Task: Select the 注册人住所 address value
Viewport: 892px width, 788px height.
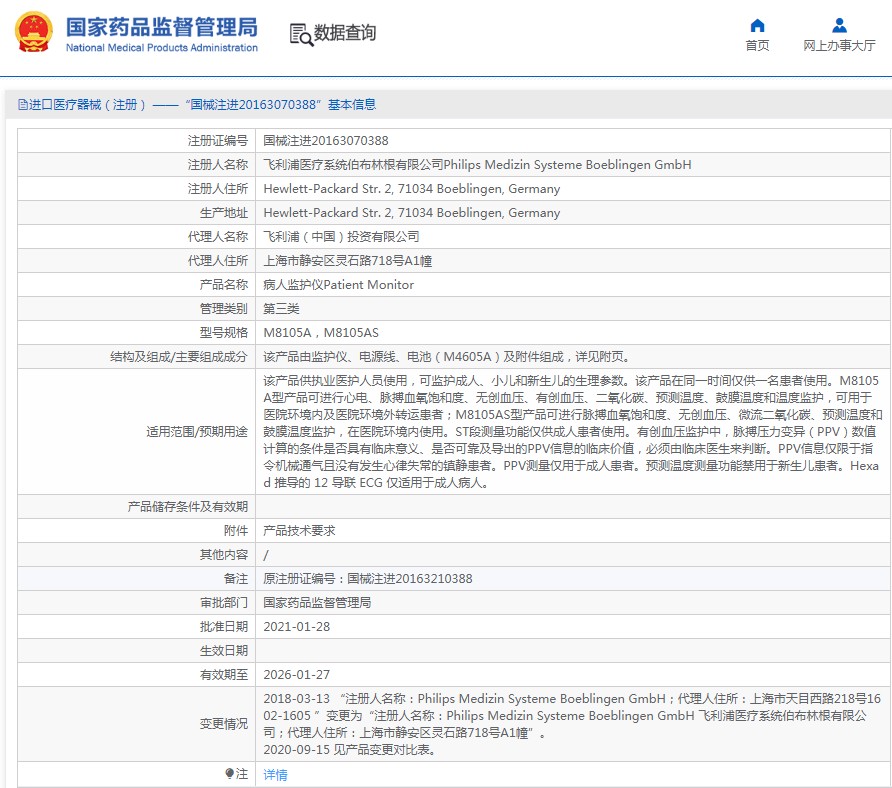Action: point(411,188)
